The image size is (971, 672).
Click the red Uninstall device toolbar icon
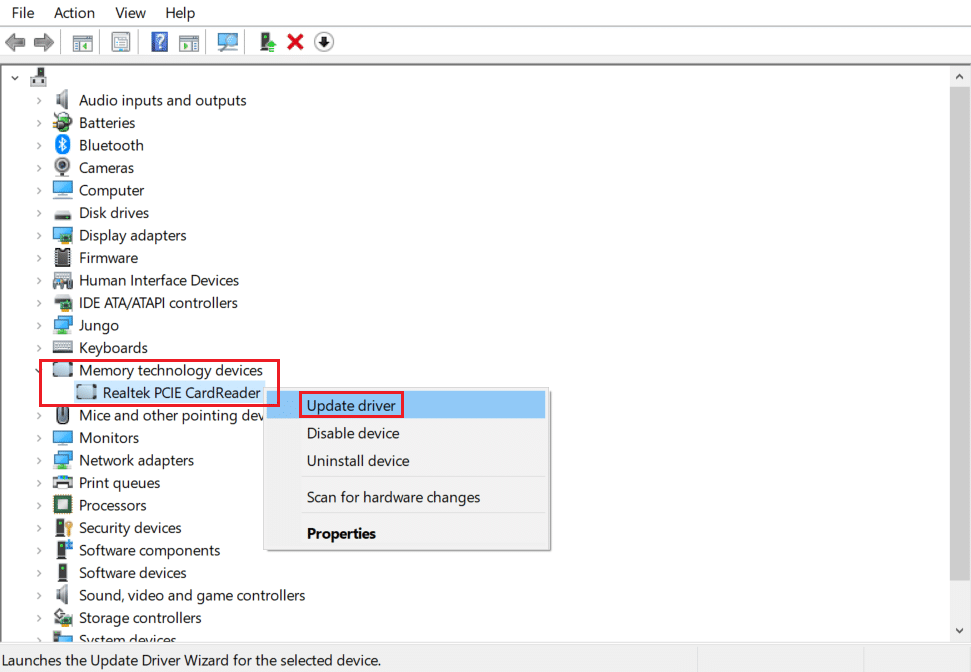[x=295, y=41]
